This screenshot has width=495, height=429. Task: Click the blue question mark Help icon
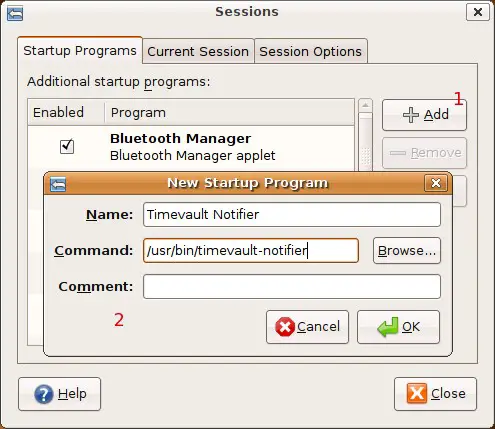pos(44,394)
